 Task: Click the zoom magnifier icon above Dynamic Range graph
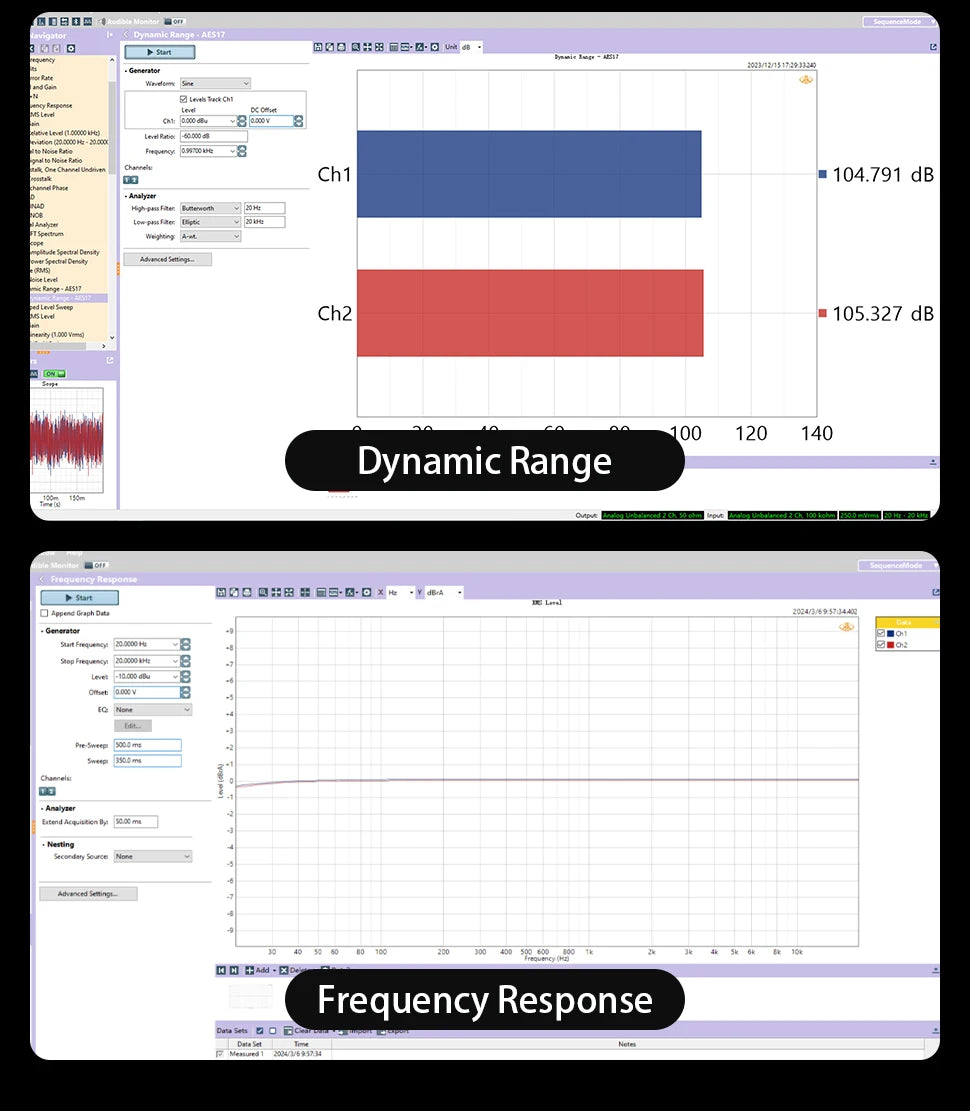356,47
